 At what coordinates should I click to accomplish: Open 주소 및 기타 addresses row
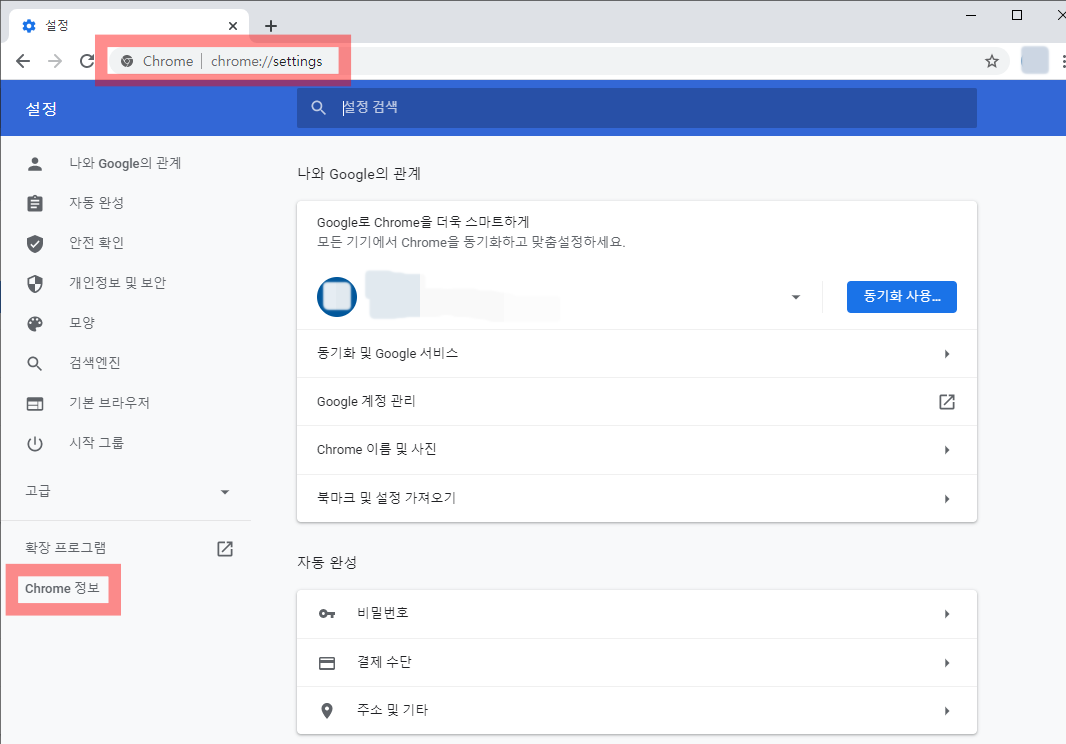point(636,711)
